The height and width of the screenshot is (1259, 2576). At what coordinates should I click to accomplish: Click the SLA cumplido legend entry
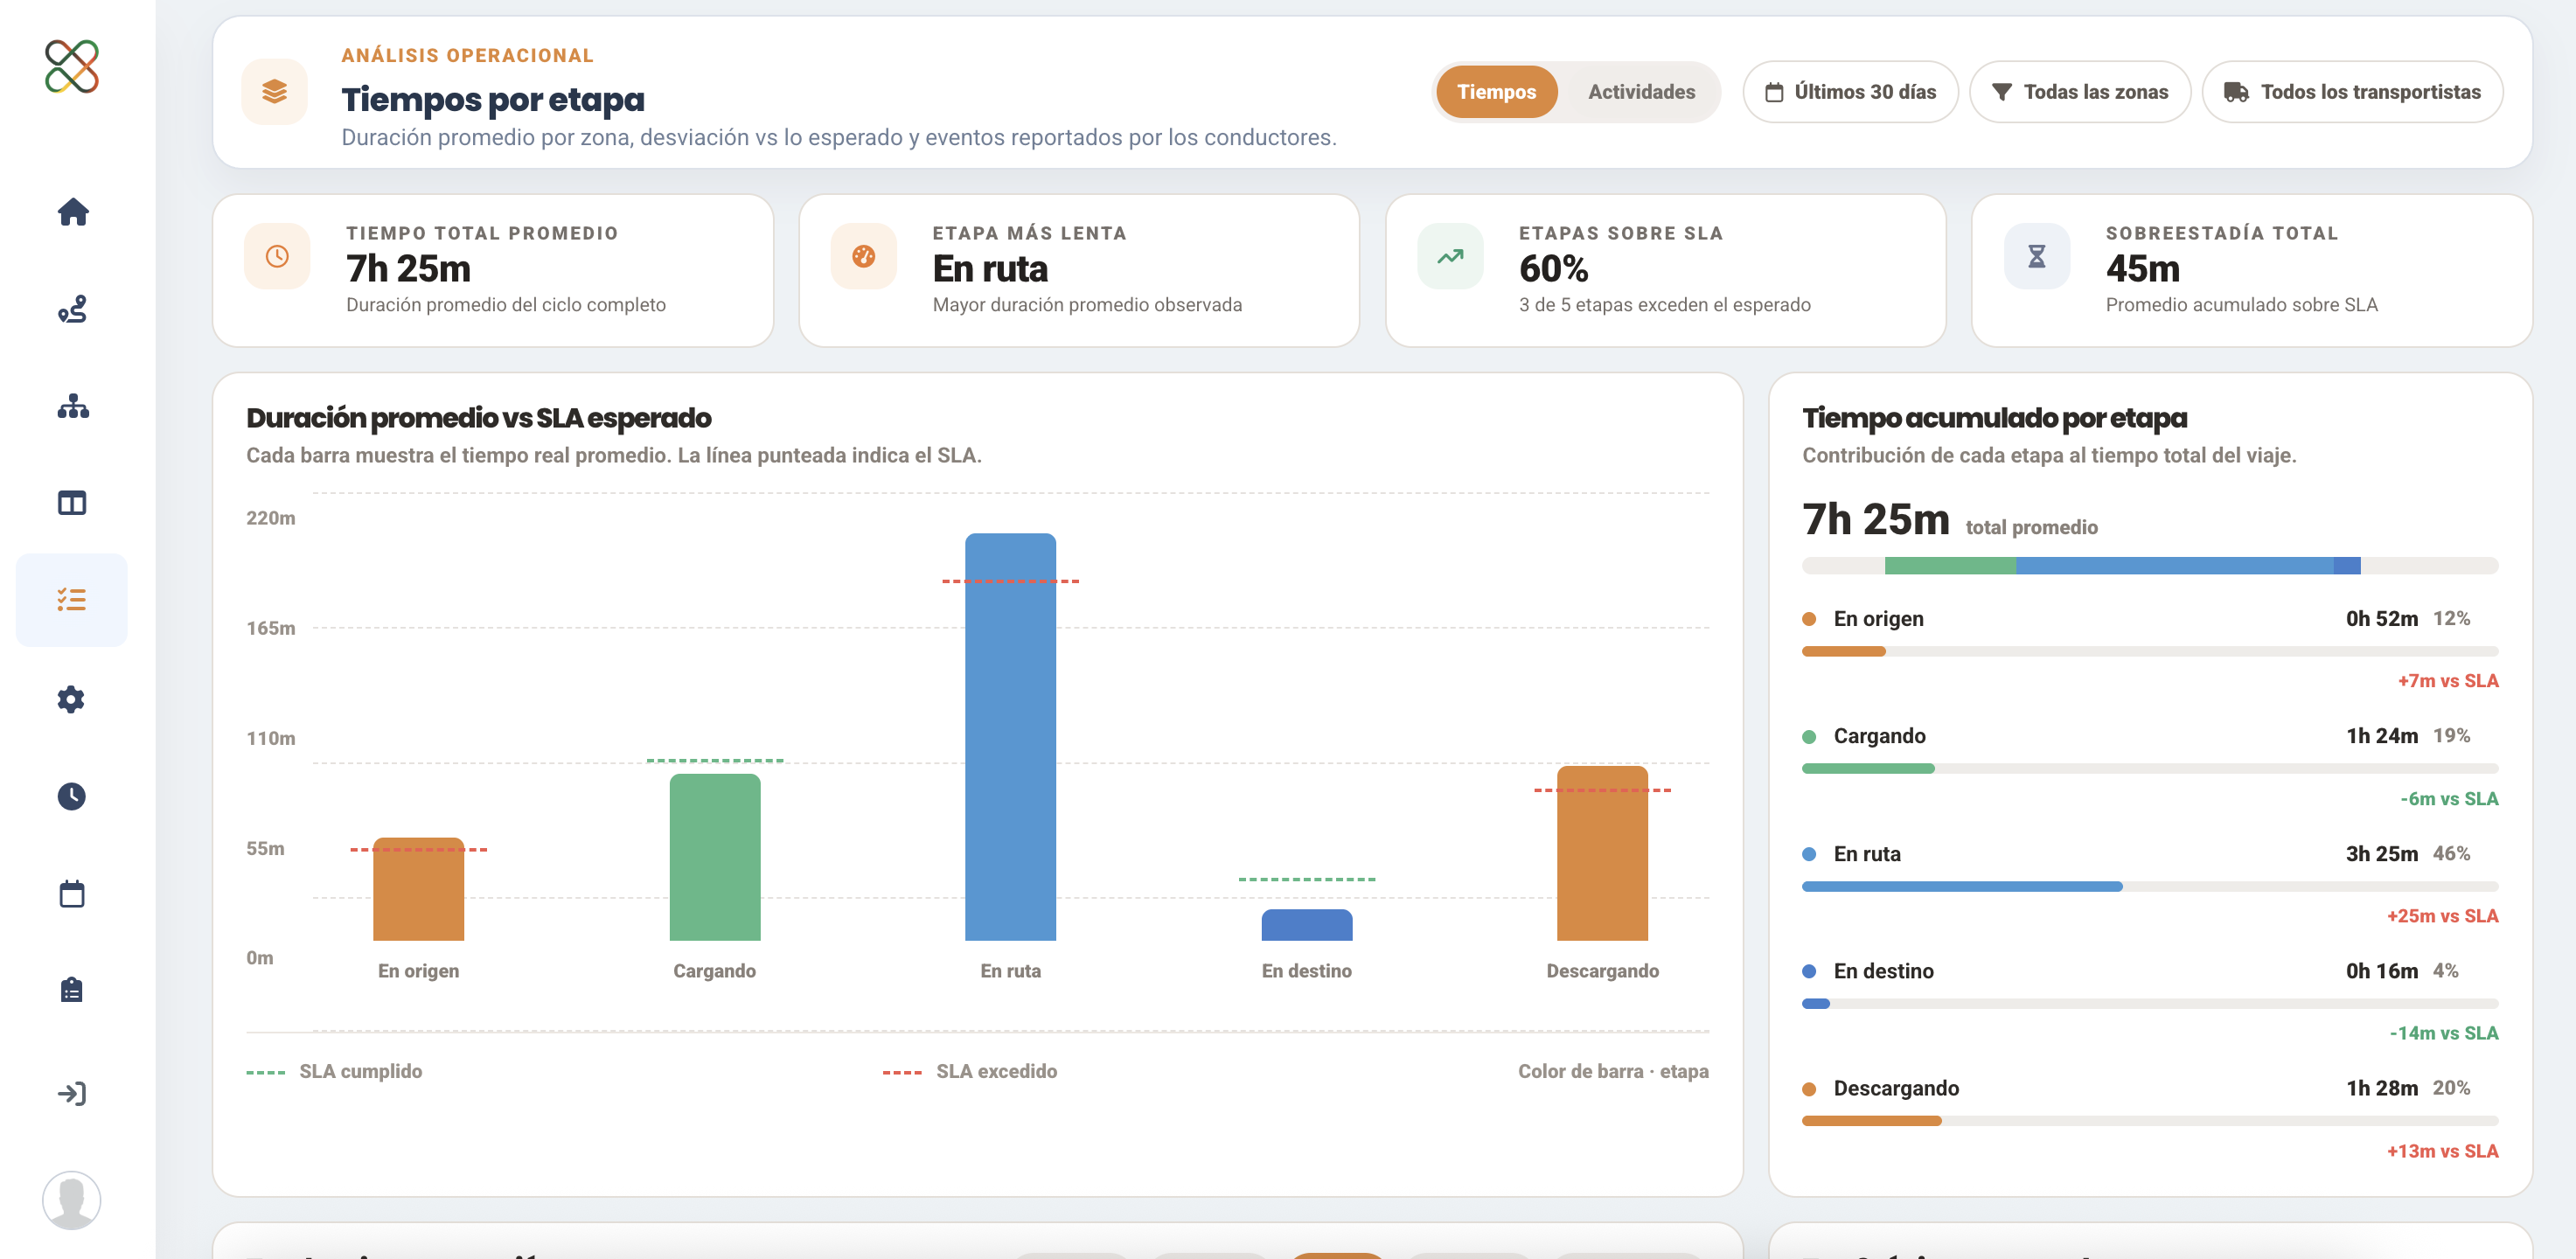334,1072
